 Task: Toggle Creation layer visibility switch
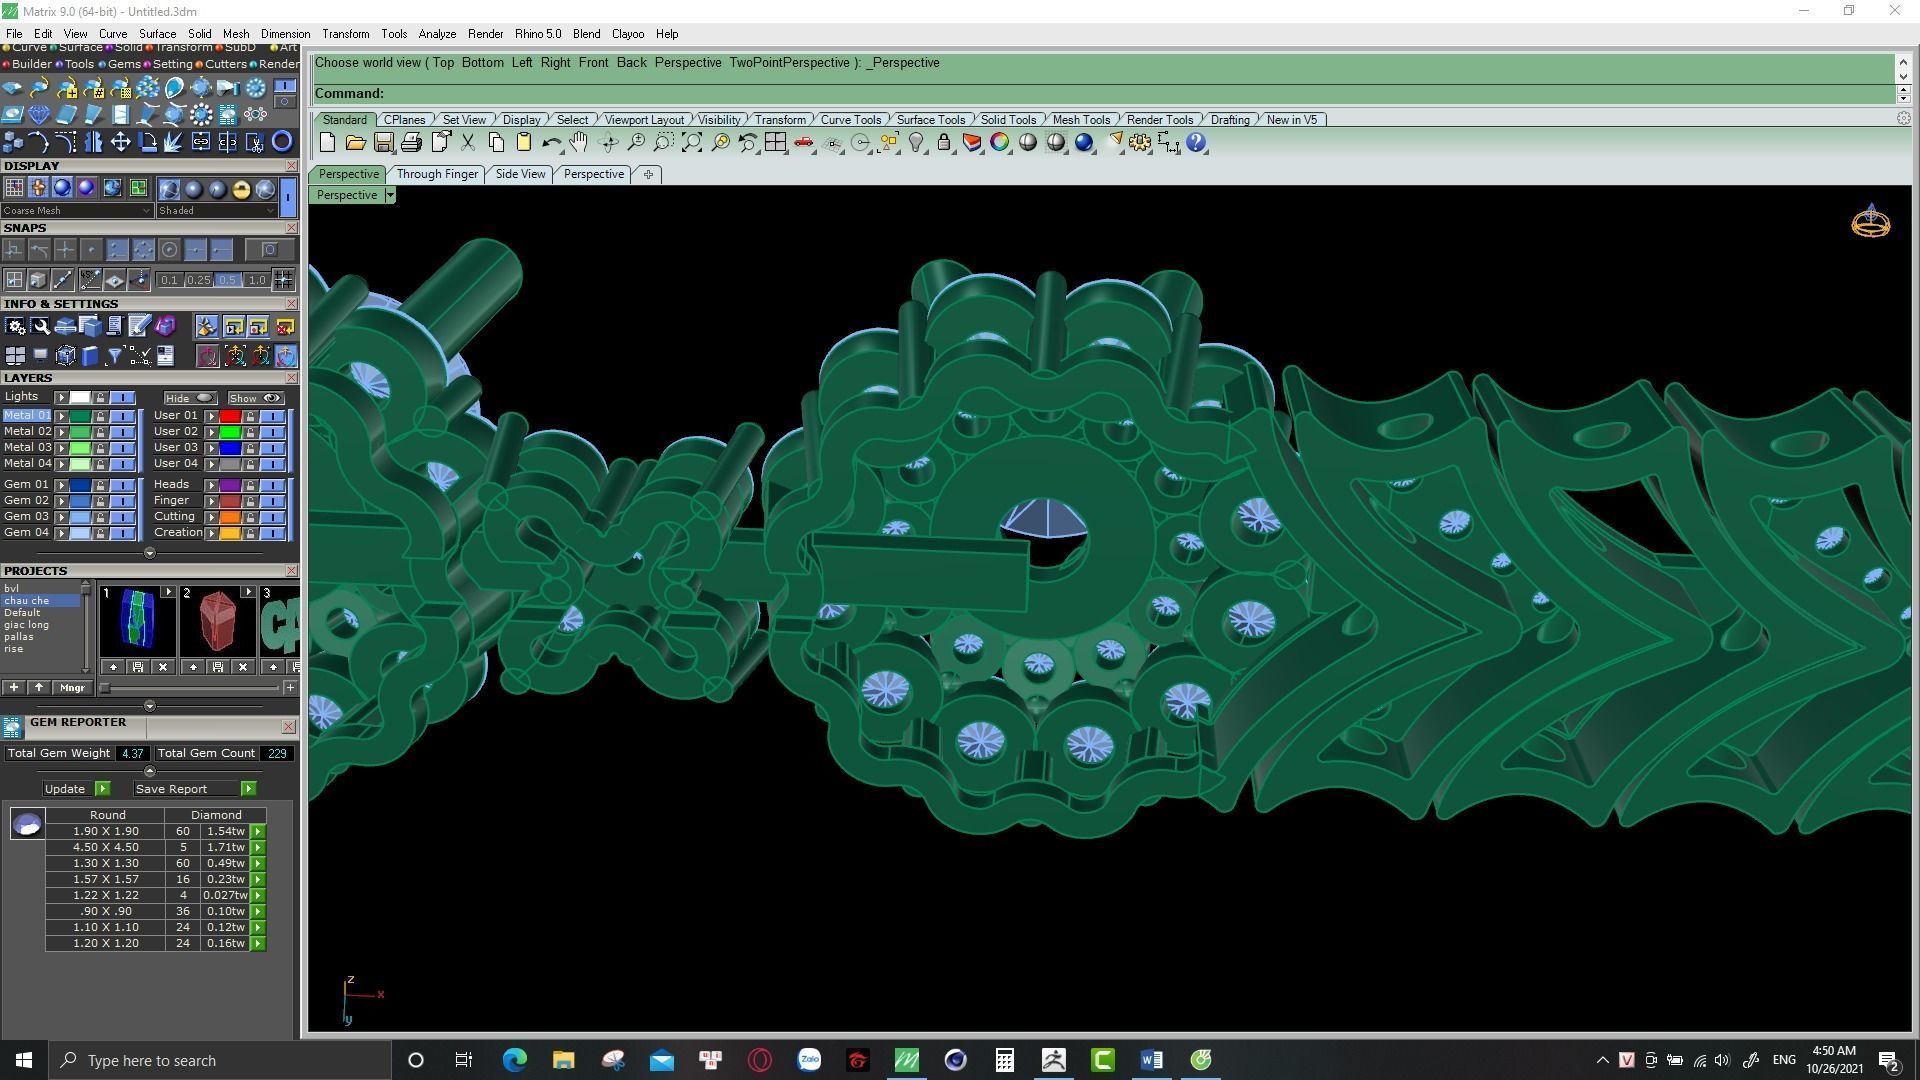click(273, 533)
